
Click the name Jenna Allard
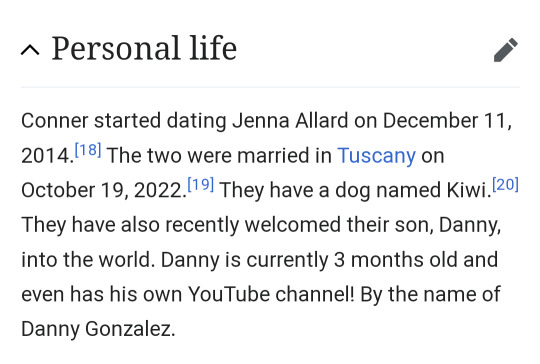[290, 121]
